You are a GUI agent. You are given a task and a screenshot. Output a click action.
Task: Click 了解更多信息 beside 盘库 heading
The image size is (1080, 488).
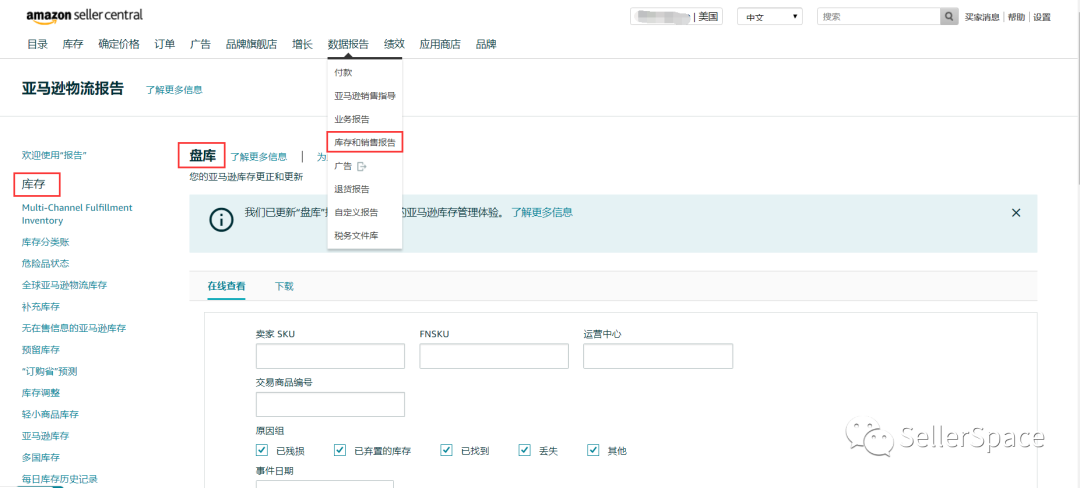coord(259,157)
